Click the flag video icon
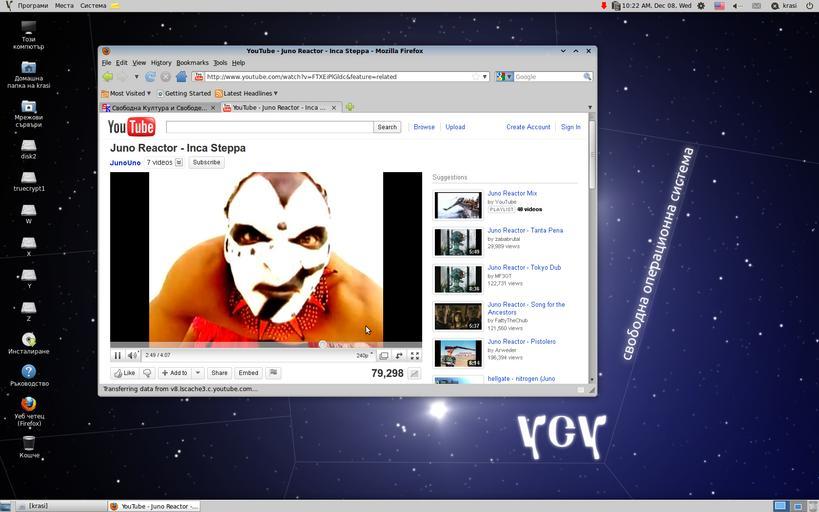This screenshot has height=512, width=819. pos(273,373)
